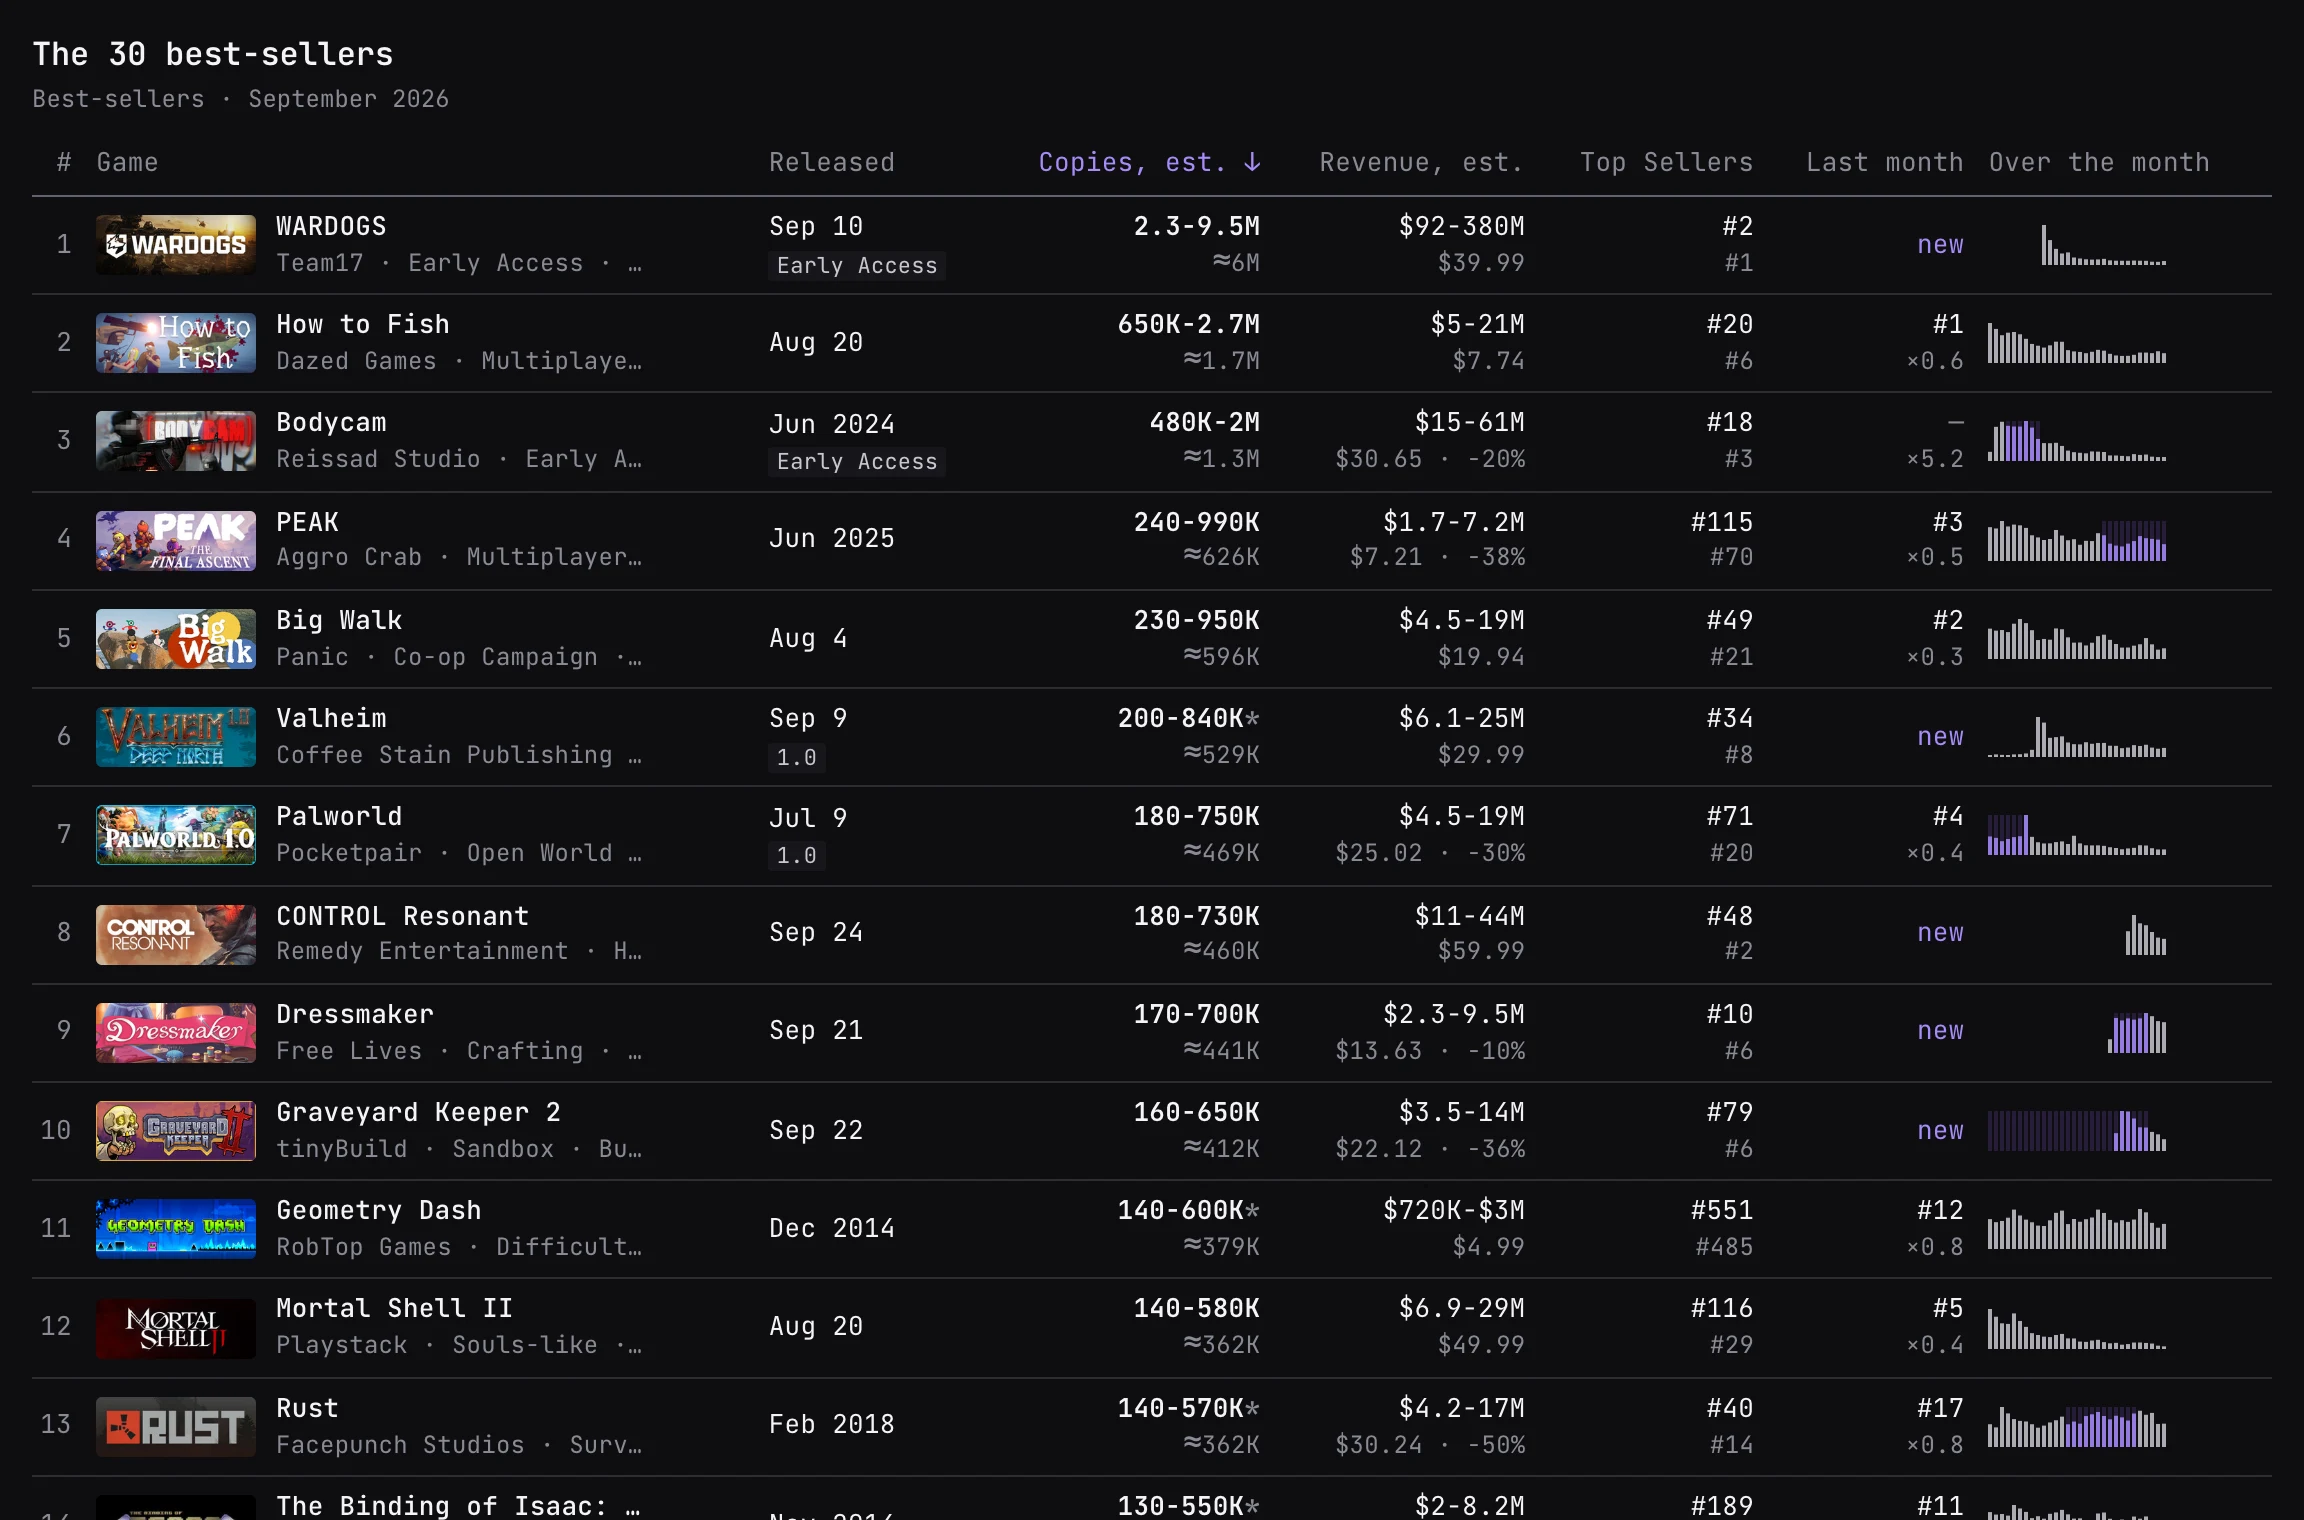Click the Bodycam game thumbnail

point(176,441)
